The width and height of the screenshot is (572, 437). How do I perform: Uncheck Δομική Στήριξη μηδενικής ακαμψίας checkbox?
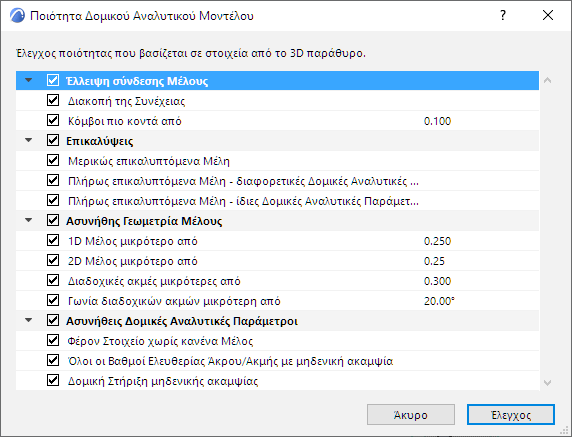click(53, 380)
